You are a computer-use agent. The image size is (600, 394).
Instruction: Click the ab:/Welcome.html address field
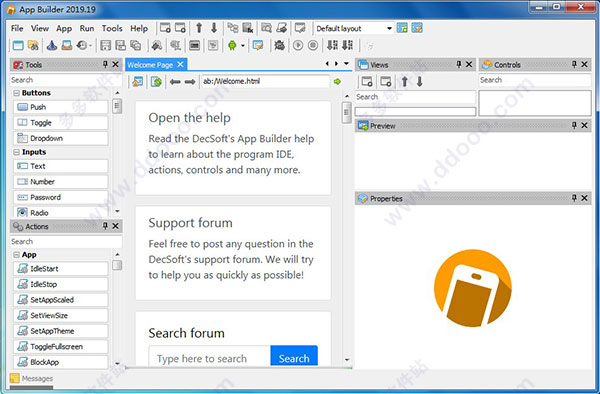265,81
